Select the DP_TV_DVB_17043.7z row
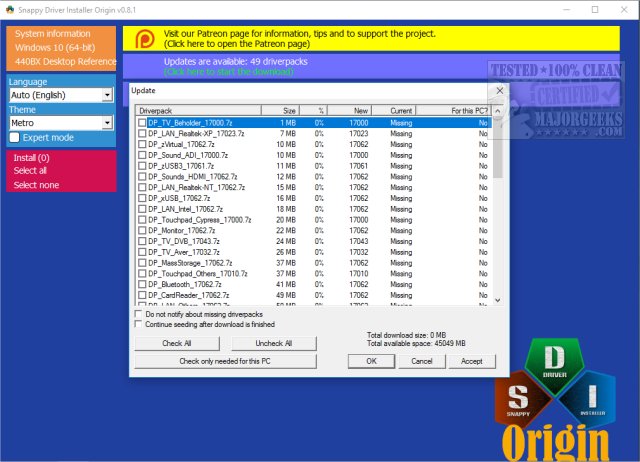This screenshot has height=462, width=640. pyautogui.click(x=313, y=241)
